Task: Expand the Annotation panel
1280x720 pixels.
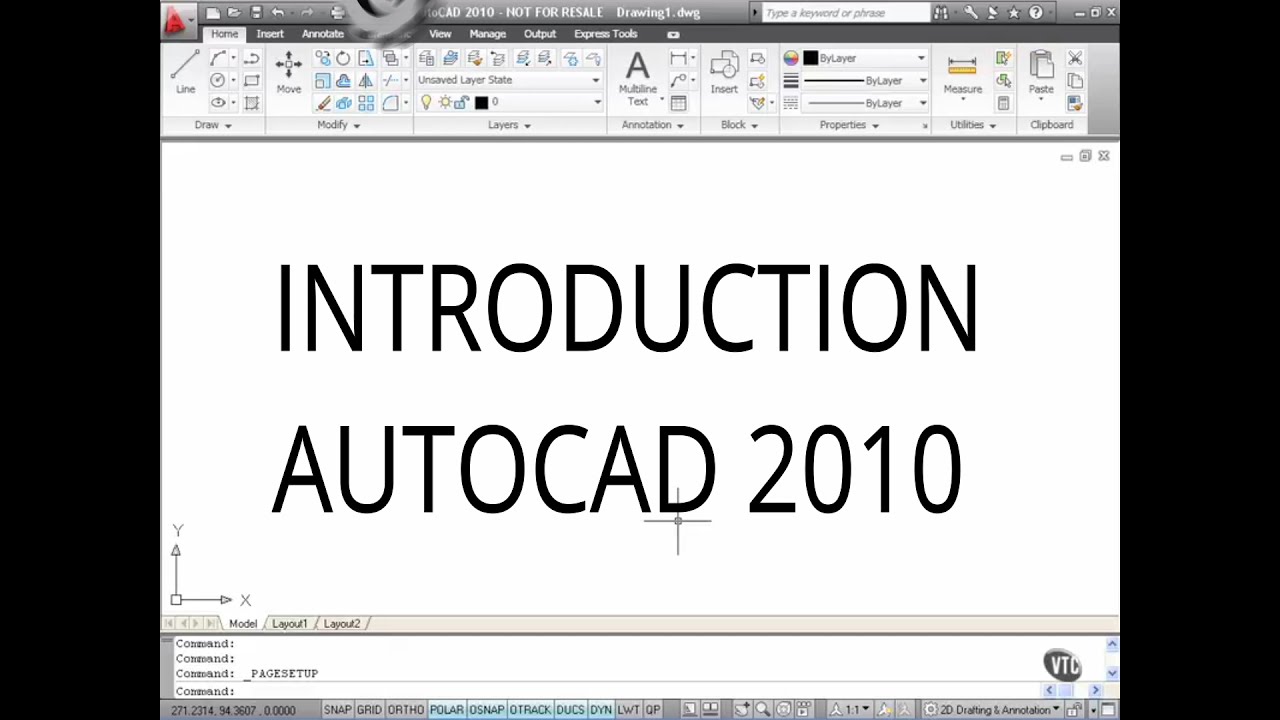Action: tap(652, 125)
